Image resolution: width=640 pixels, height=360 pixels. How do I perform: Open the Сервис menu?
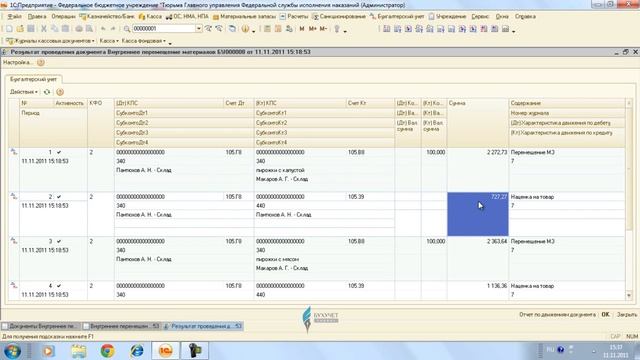(480, 17)
